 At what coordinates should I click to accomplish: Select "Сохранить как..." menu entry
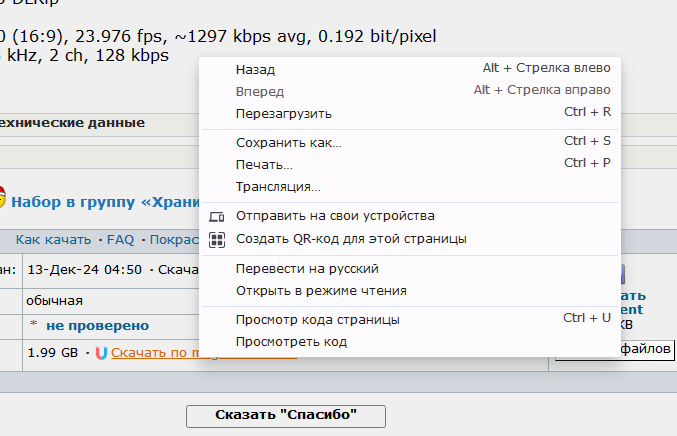(288, 143)
